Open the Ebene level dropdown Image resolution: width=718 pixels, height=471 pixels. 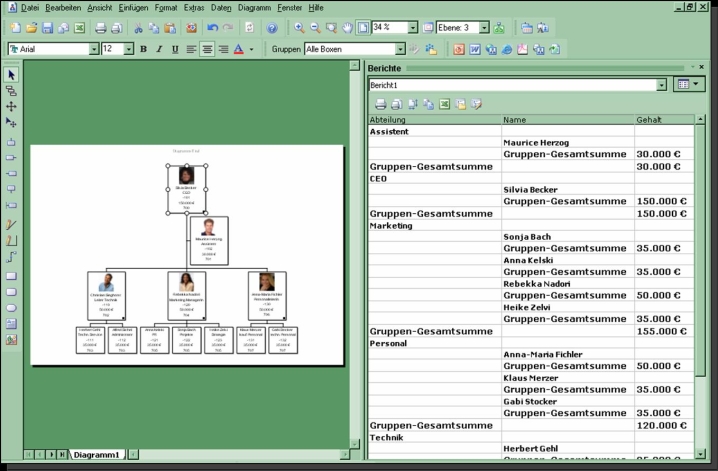(x=484, y=28)
